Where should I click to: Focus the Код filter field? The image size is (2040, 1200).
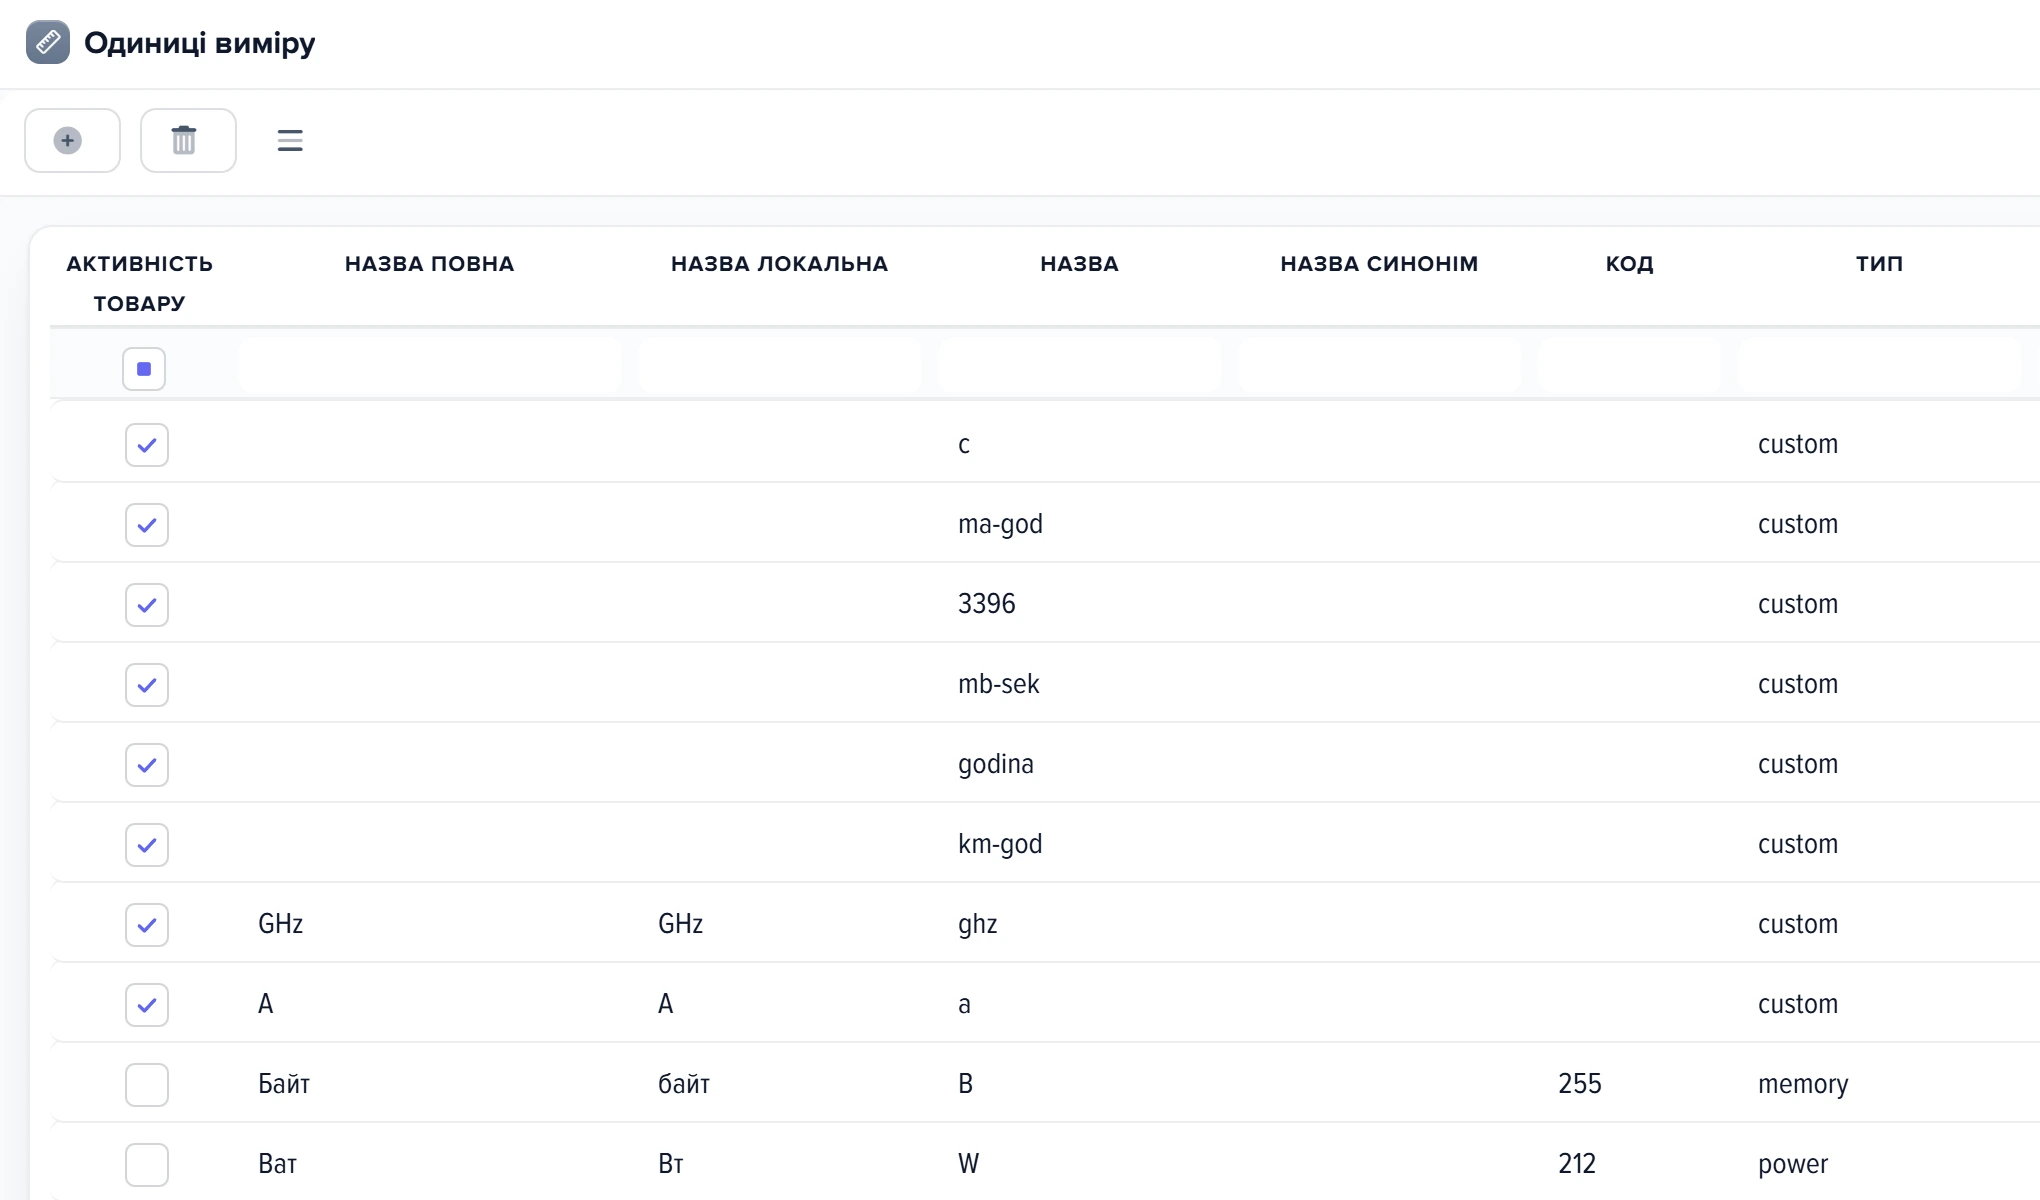point(1630,365)
